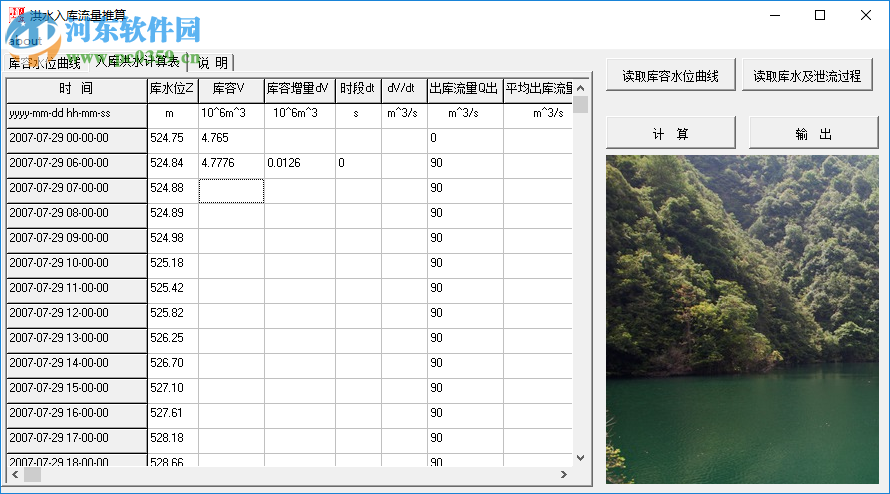Close the 洪水入库流量推算 window
This screenshot has height=494, width=890.
click(866, 15)
